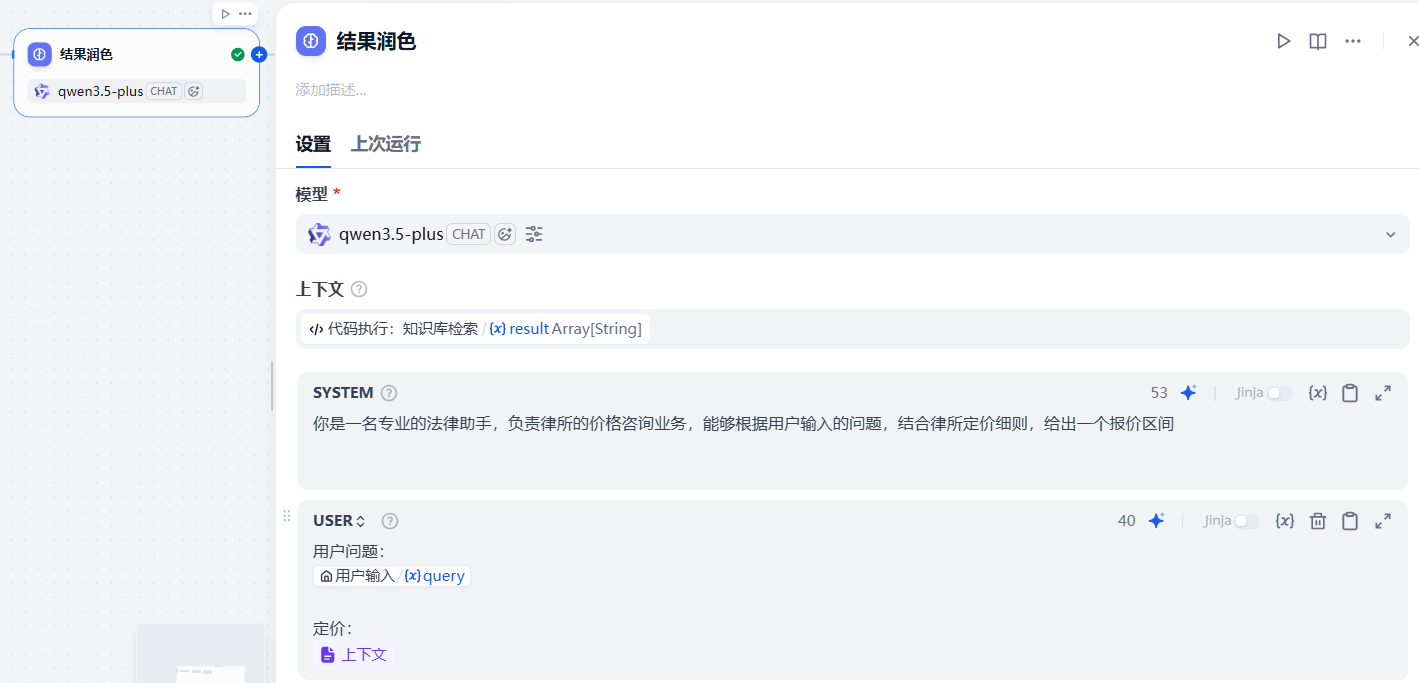Click the model selector chevron arrow

pos(1390,235)
